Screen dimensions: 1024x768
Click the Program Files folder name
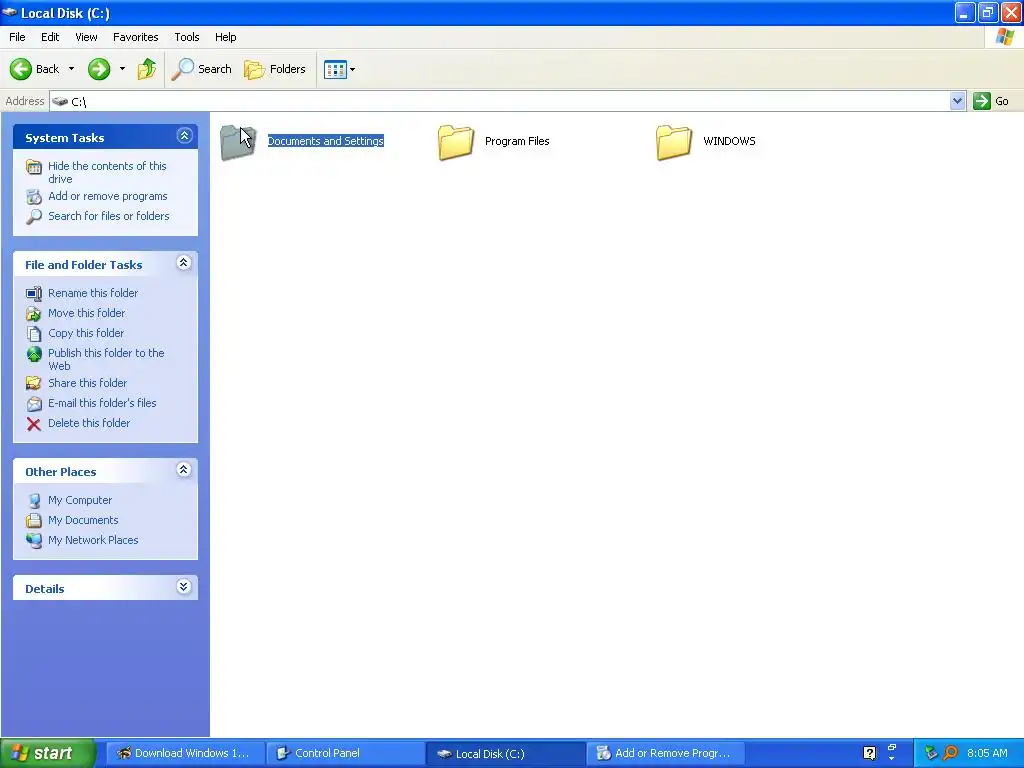pos(517,141)
